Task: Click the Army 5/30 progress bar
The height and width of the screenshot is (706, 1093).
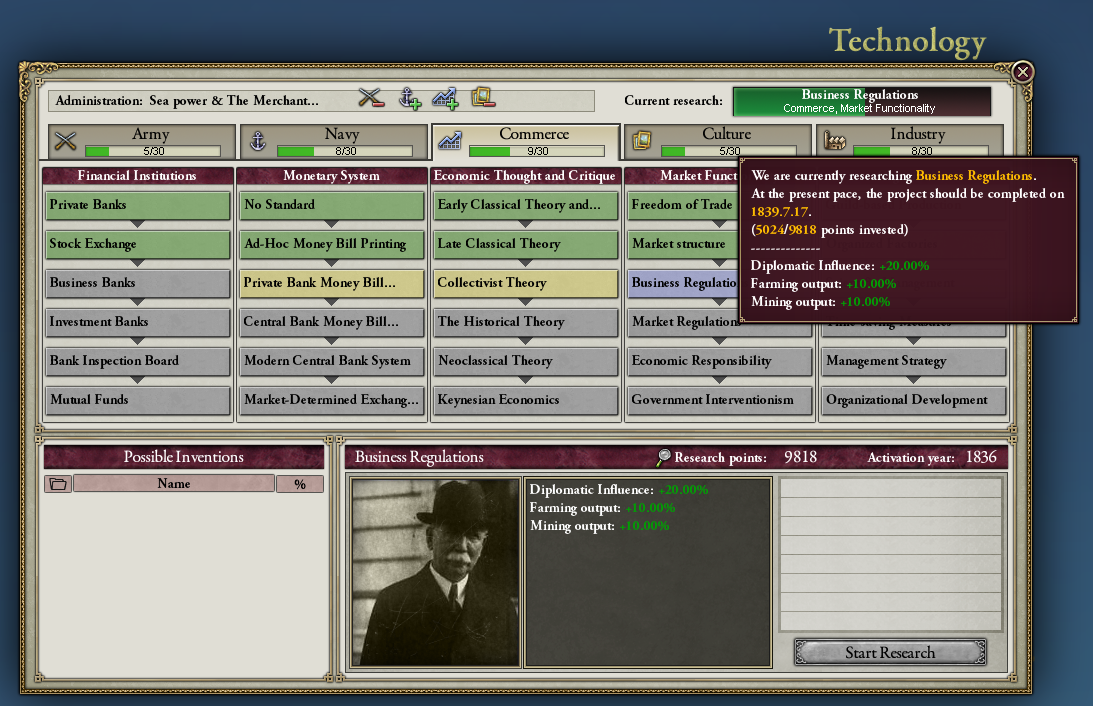Action: pyautogui.click(x=153, y=151)
